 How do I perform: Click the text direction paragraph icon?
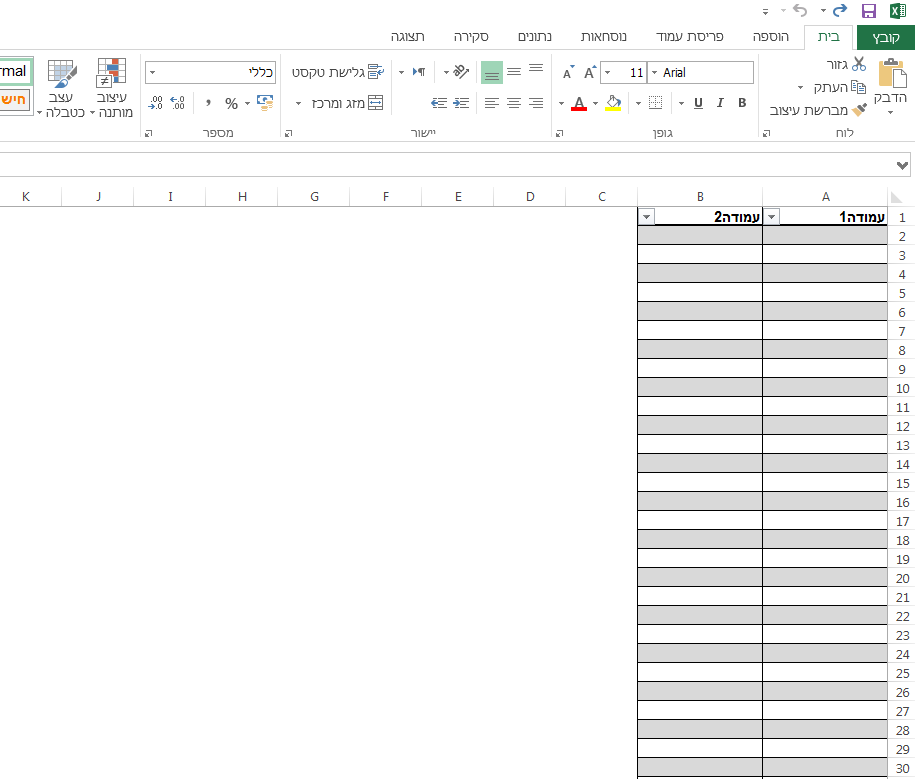tap(418, 72)
